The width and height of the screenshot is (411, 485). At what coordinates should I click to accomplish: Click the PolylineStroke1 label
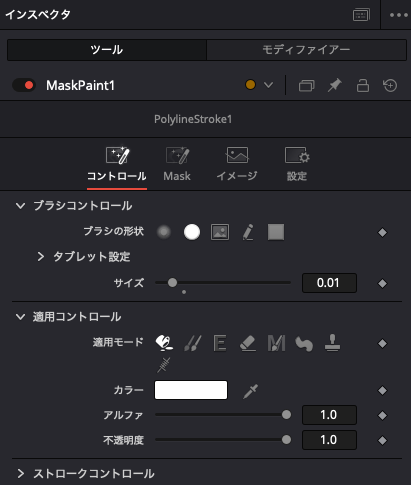(193, 119)
